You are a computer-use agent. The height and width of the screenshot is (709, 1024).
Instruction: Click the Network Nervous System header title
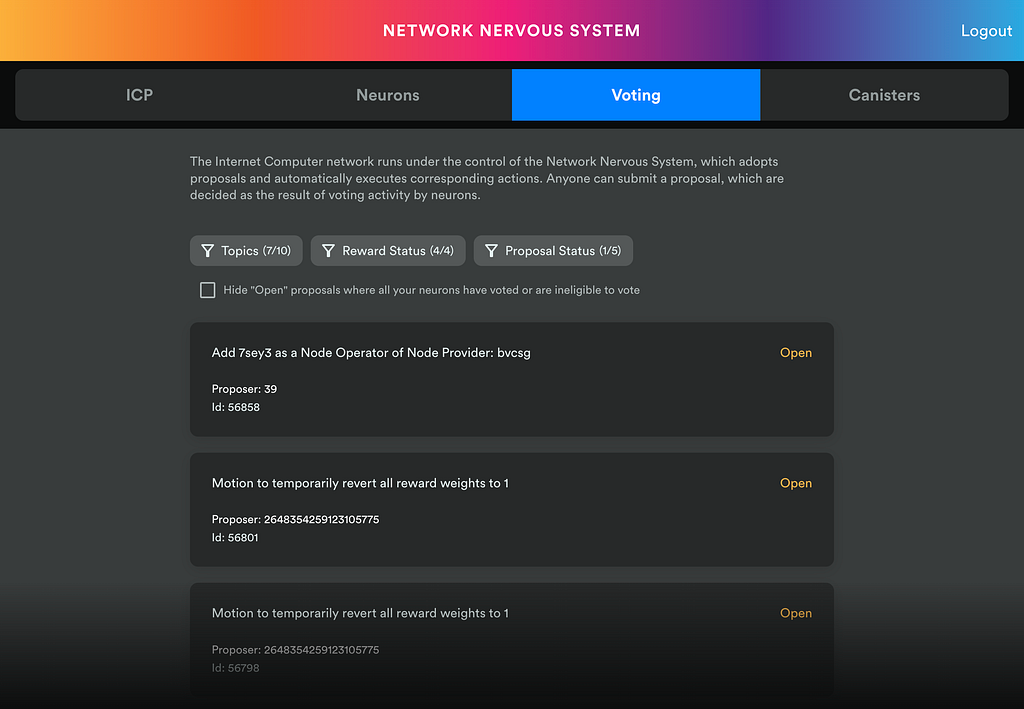[x=511, y=31]
